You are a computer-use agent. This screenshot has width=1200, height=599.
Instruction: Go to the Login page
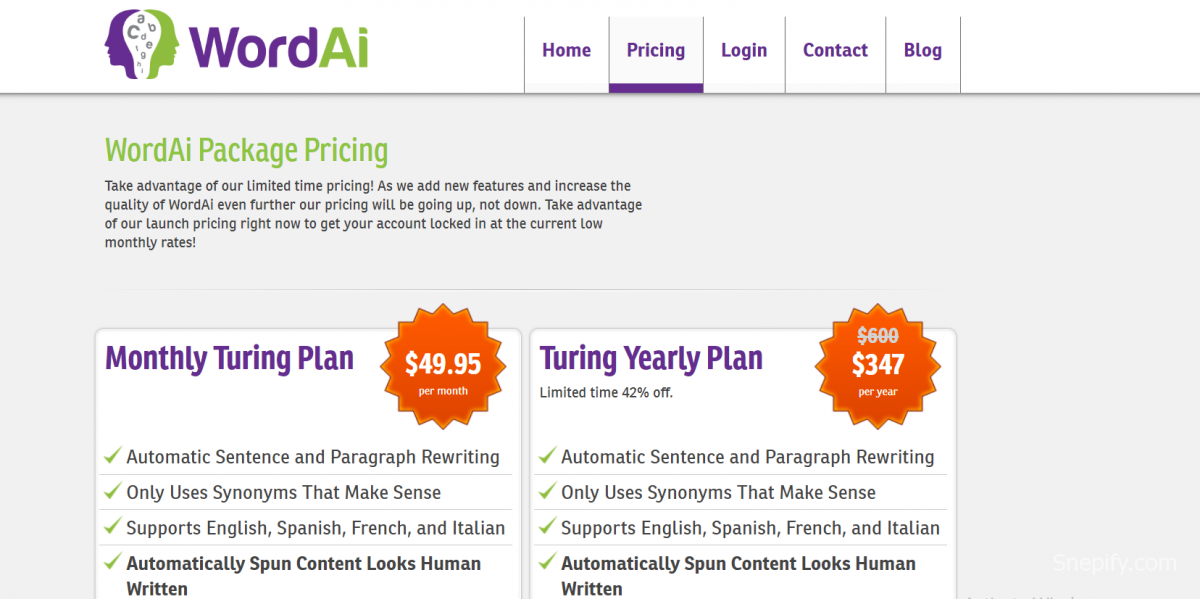click(x=744, y=51)
